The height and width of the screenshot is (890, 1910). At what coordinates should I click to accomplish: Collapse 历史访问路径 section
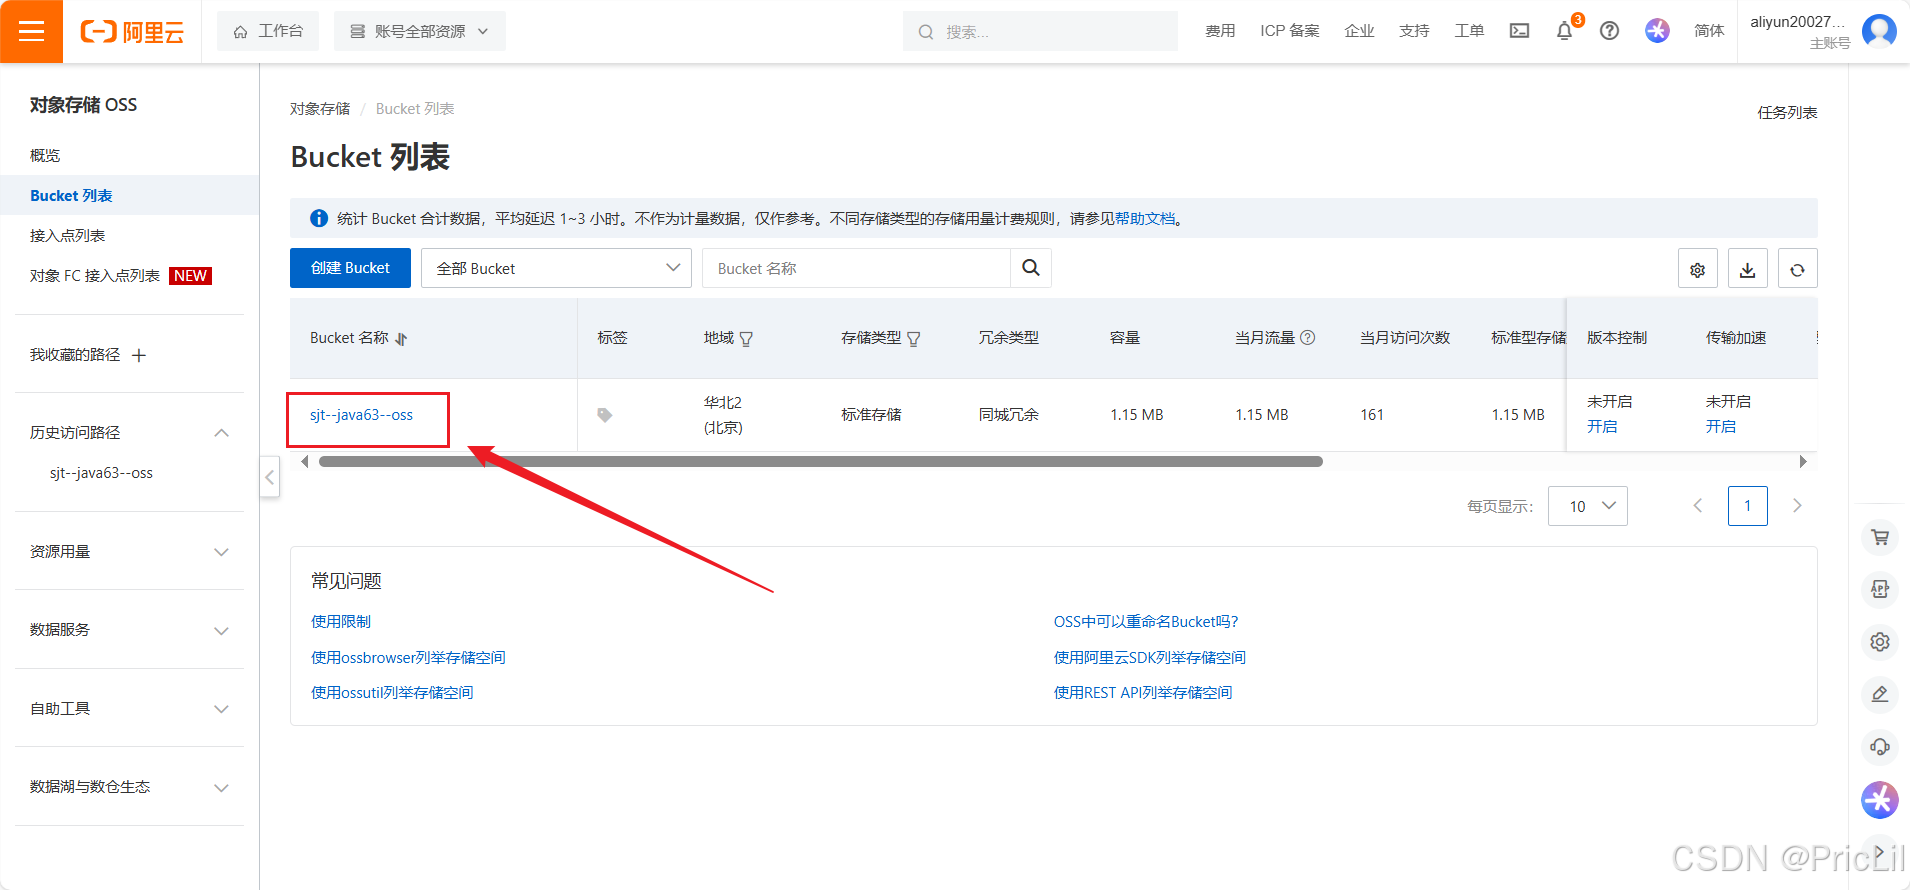pos(222,433)
